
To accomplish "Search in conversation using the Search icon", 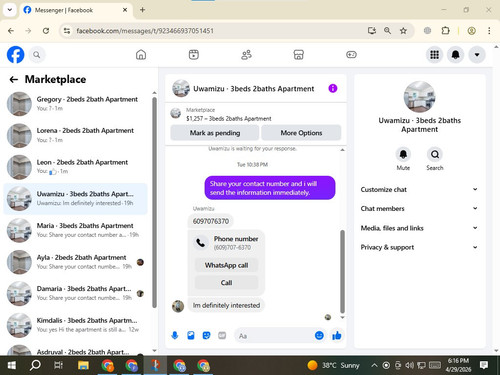I will coord(435,154).
